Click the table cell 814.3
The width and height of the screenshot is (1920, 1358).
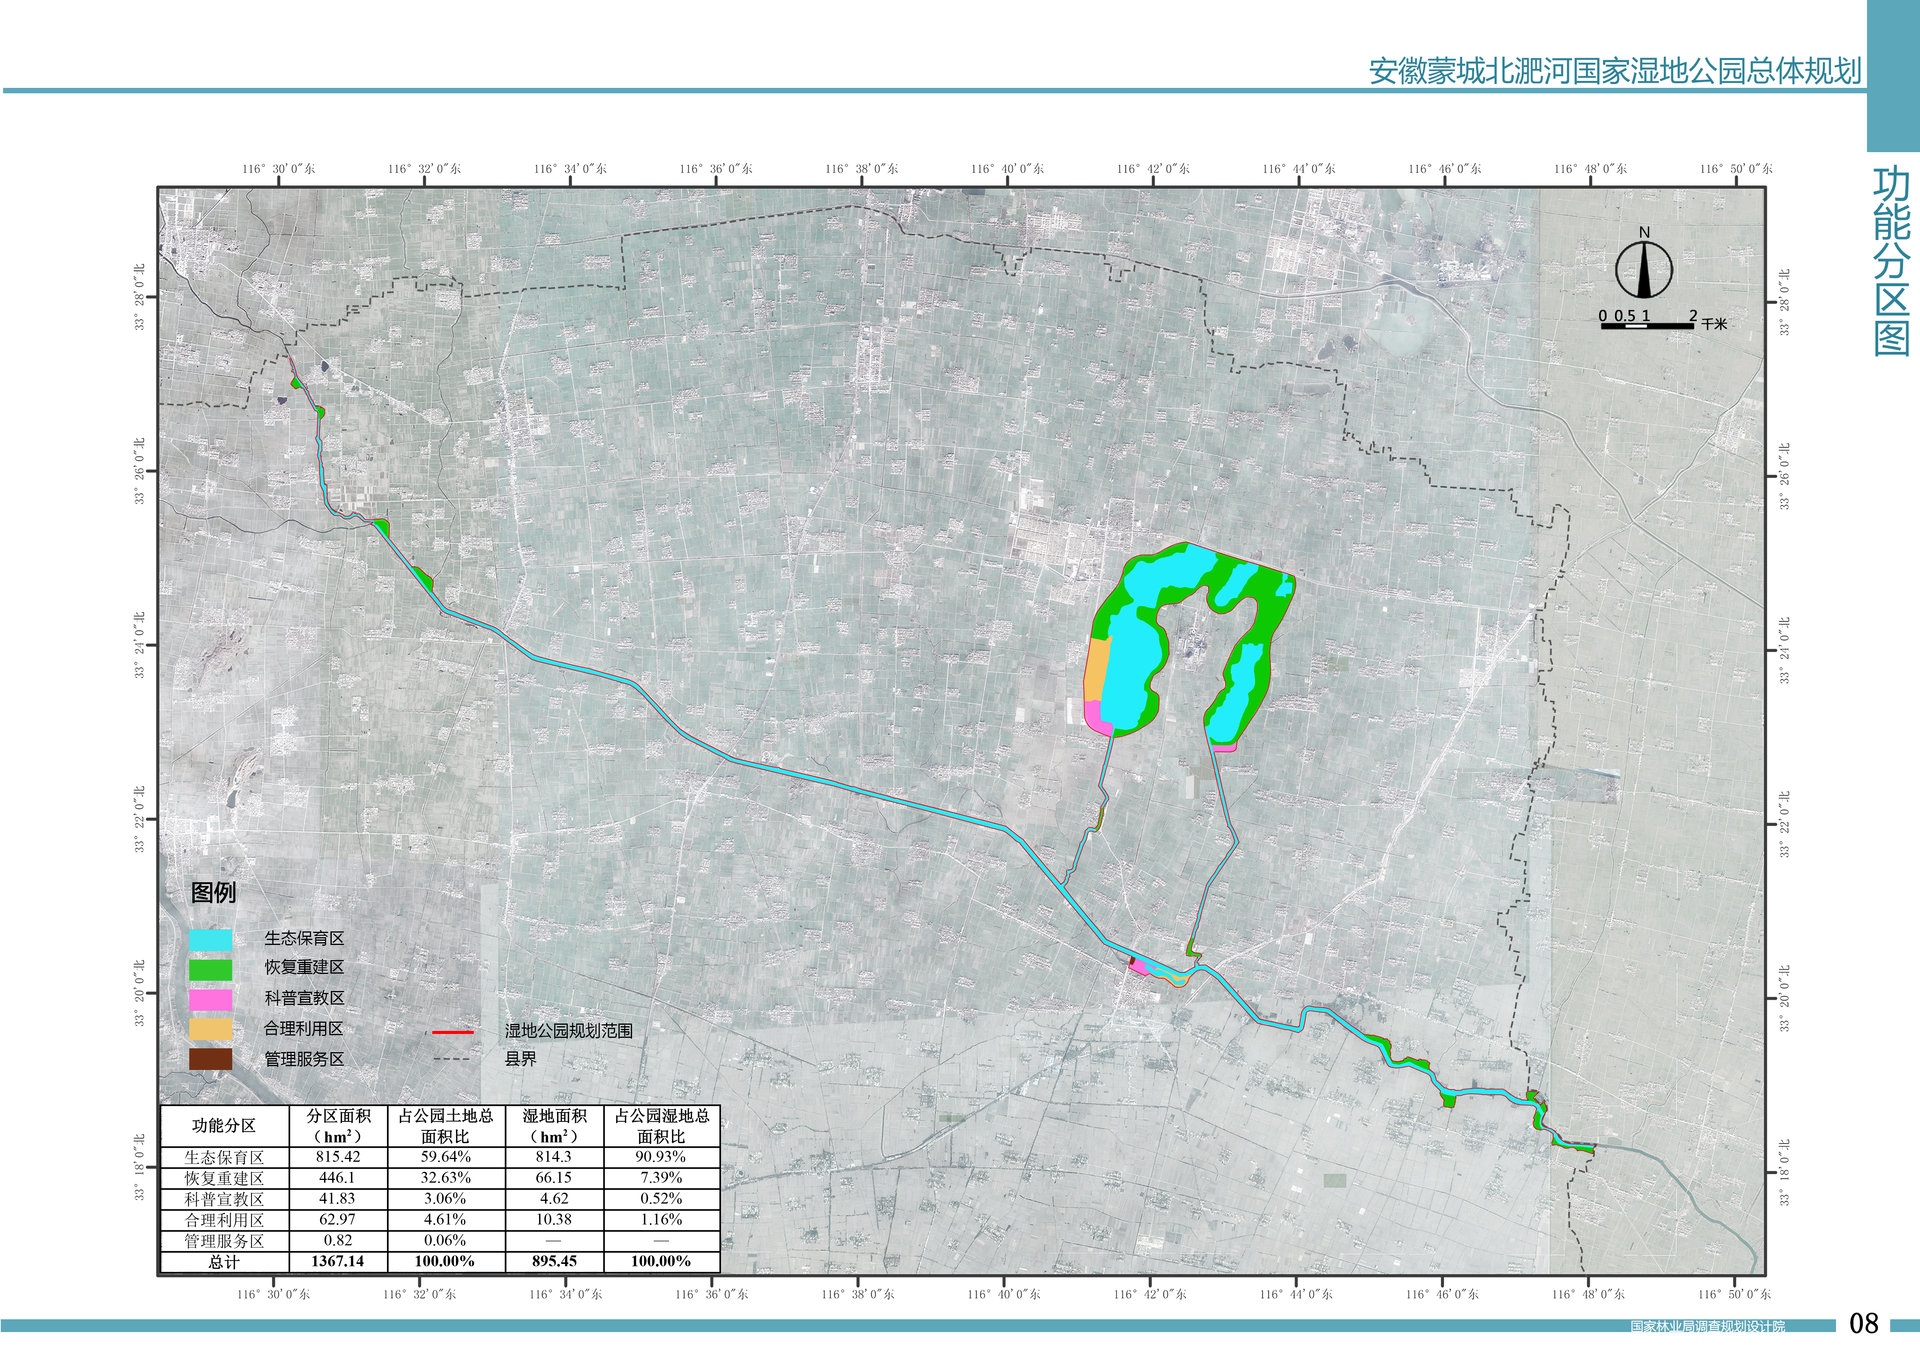pos(553,1157)
